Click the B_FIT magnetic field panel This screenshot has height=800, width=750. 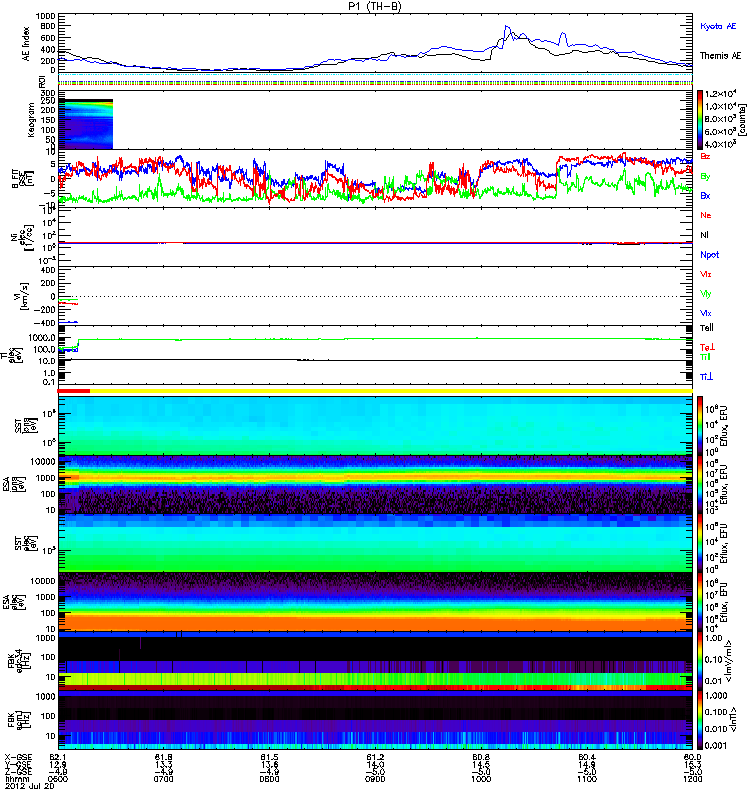click(376, 179)
